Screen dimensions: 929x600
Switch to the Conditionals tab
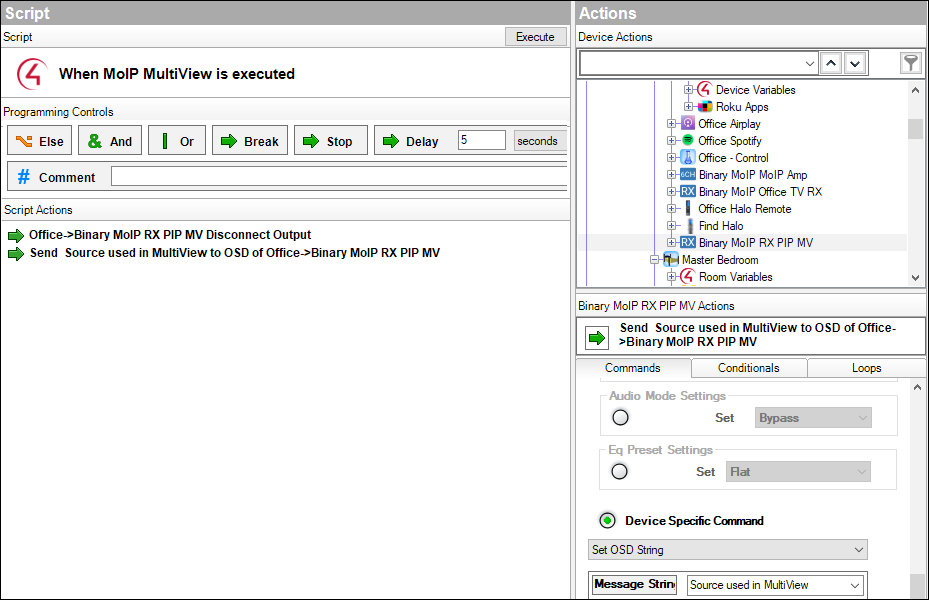pos(748,368)
